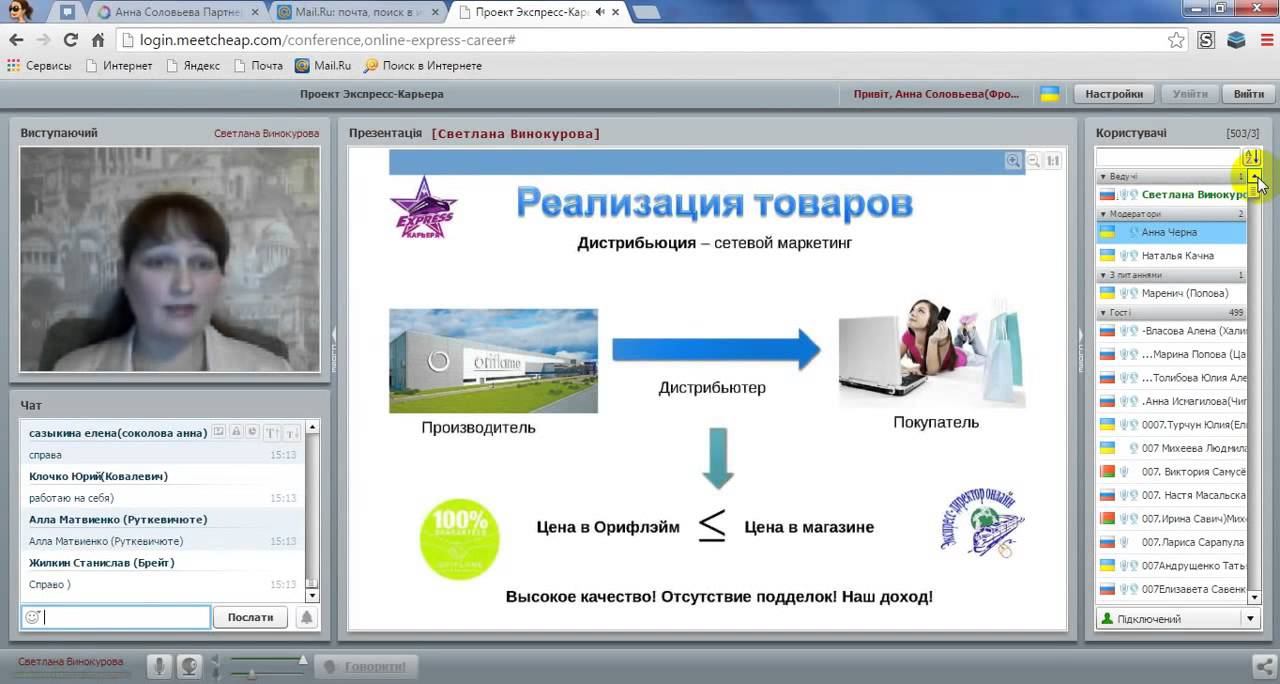Screen dimensions: 1280x684
Task: Click the blue layers extension icon
Action: tap(1236, 40)
